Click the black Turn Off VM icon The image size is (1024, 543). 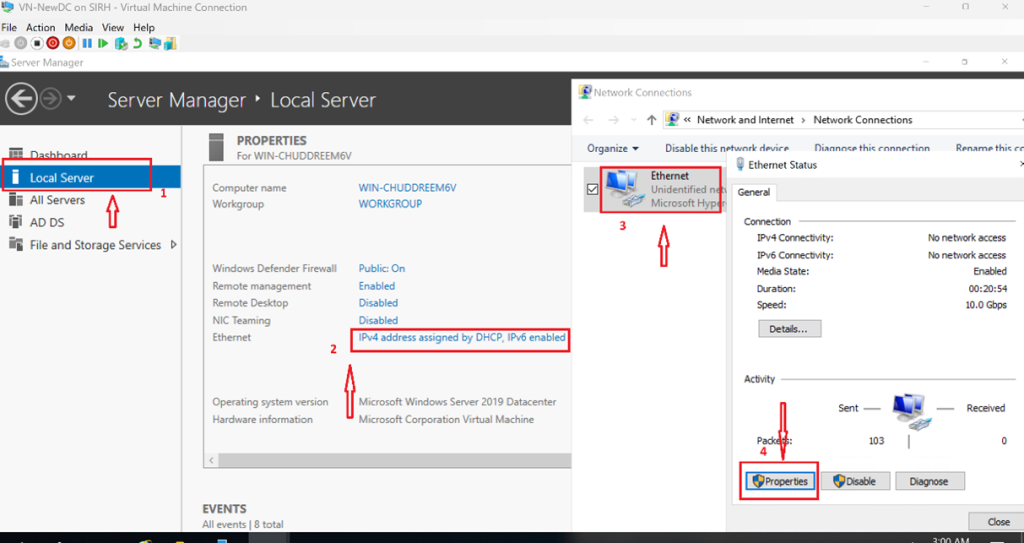point(37,43)
